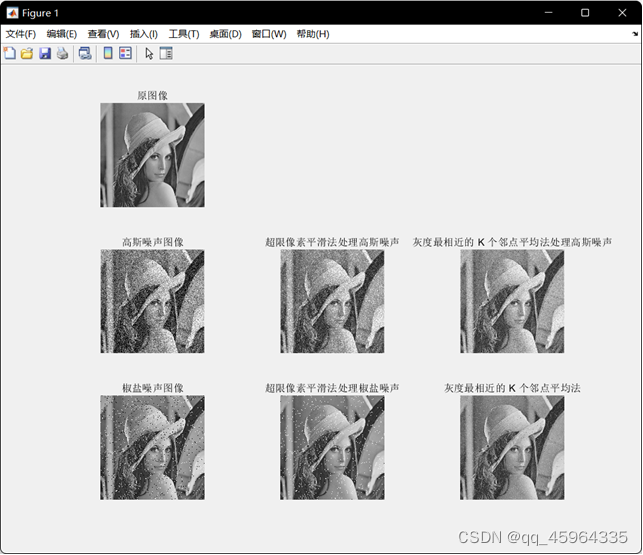Click the Insert Colorbar icon
The width and height of the screenshot is (643, 555).
[x=108, y=53]
